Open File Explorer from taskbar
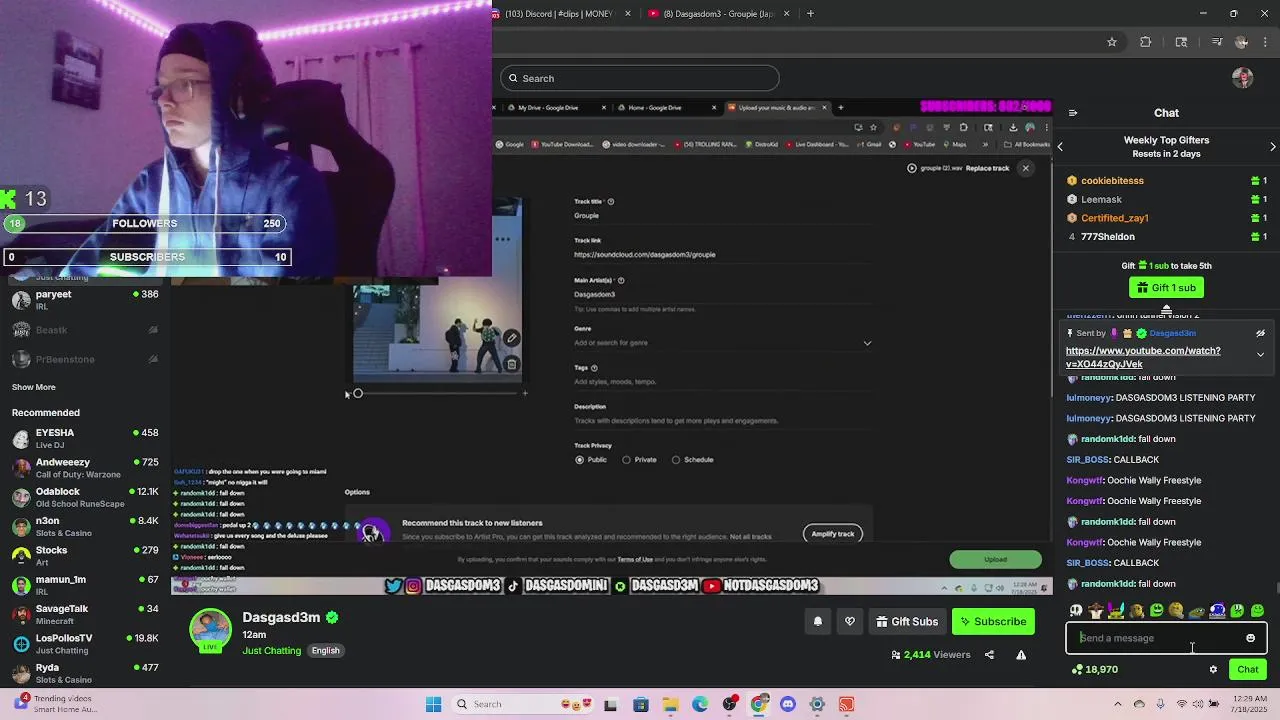Image resolution: width=1280 pixels, height=720 pixels. pos(670,704)
